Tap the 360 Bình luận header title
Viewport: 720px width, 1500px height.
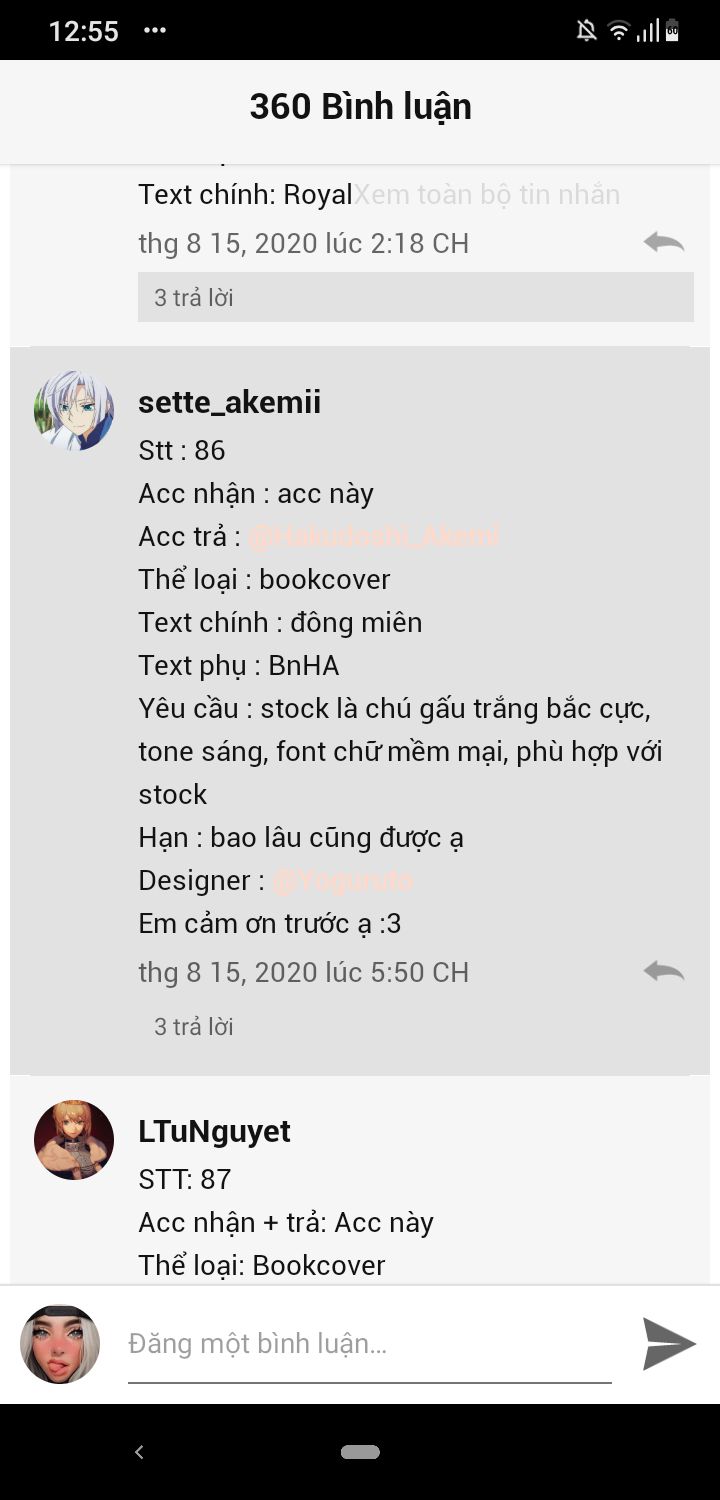click(x=360, y=107)
